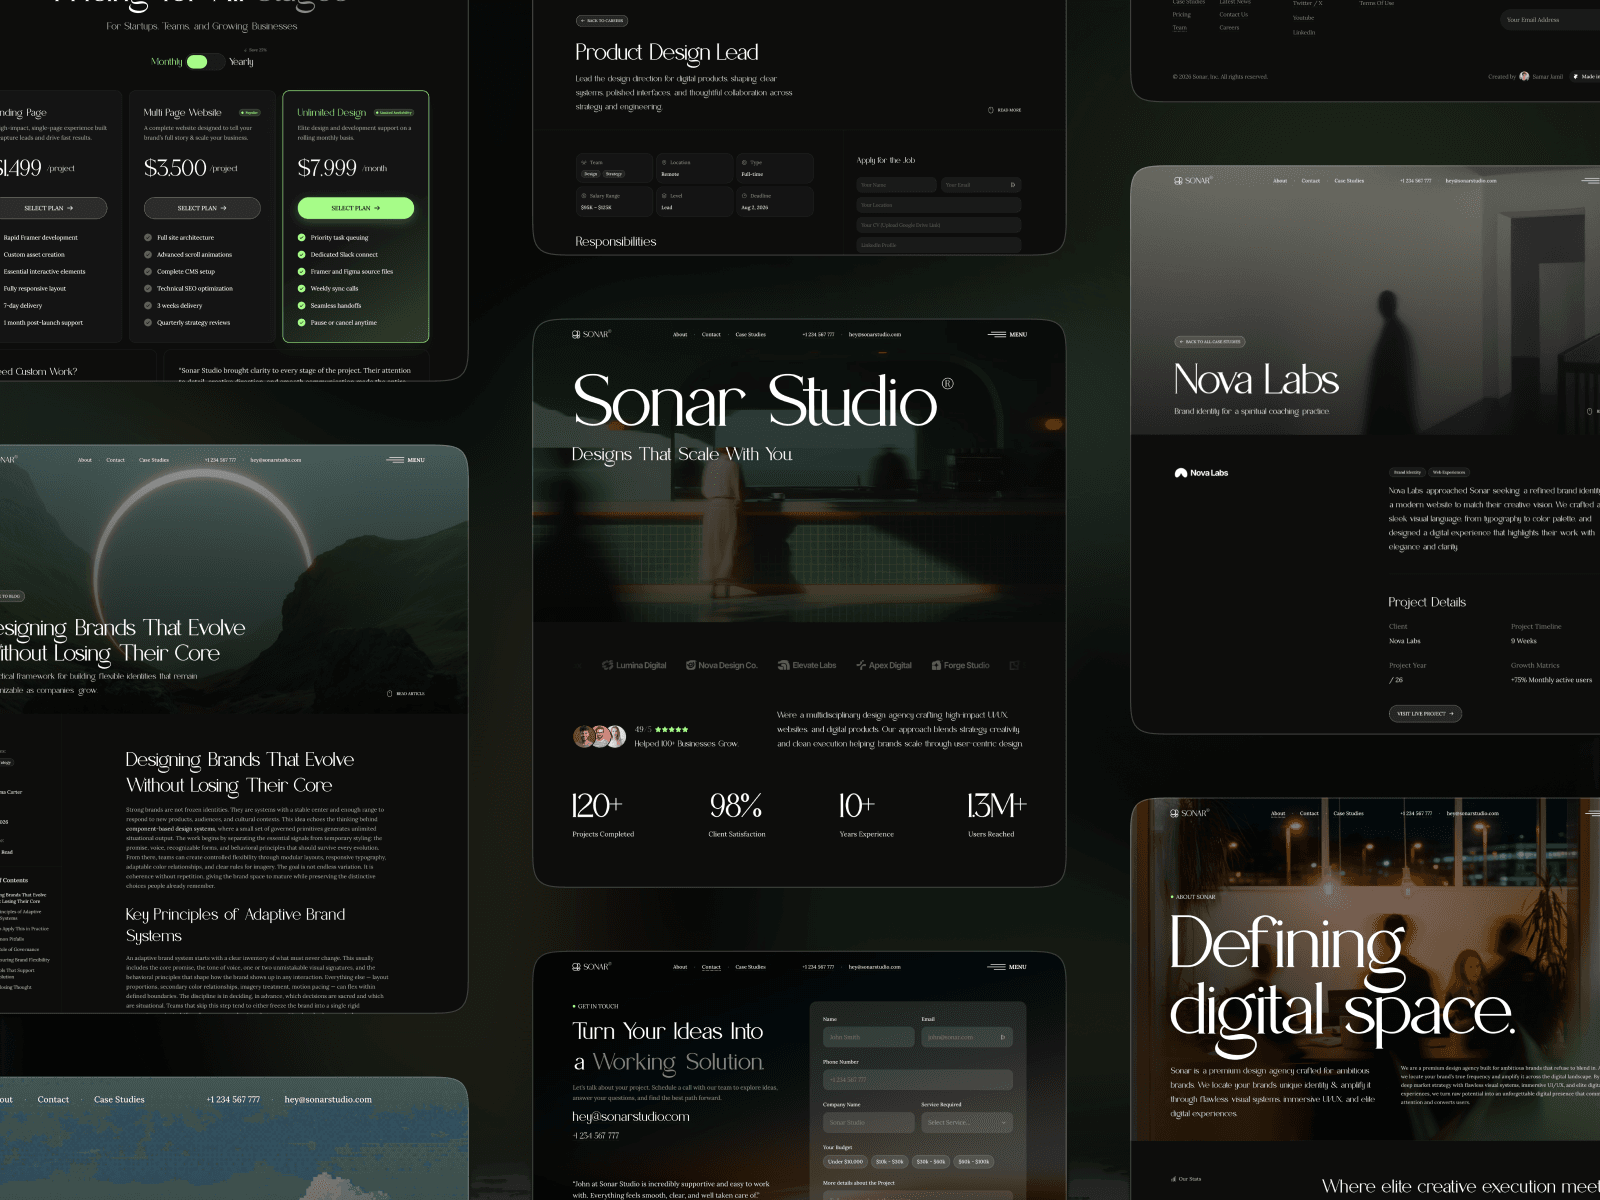Screen dimensions: 1600x1200
Task: Click the Apex Digital client logo
Action: pyautogui.click(x=884, y=665)
